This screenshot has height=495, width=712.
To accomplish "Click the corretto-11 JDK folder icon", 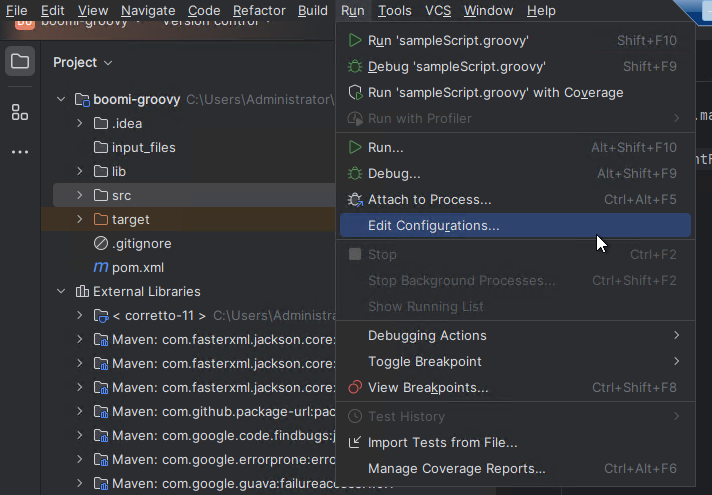I will click(101, 315).
